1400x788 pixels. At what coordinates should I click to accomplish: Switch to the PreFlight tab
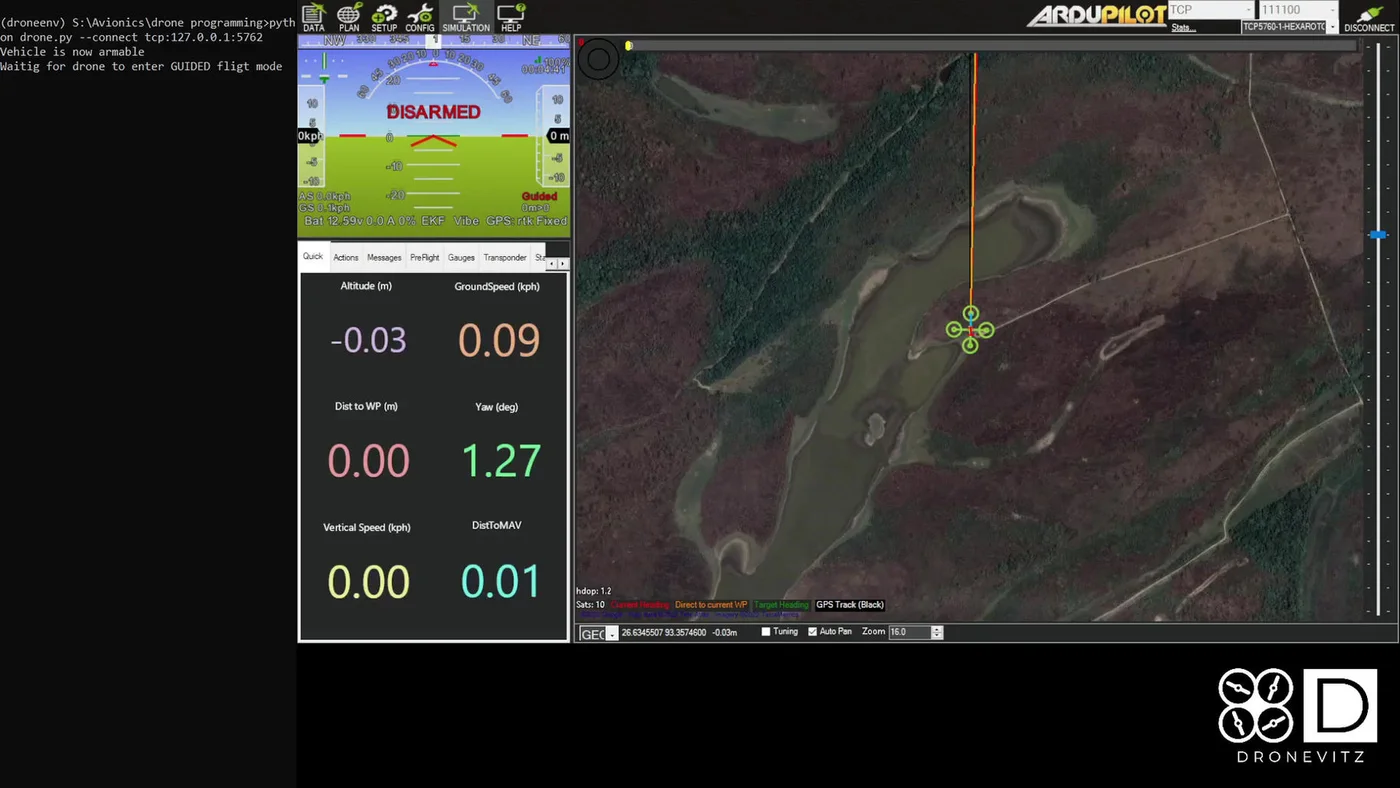(x=425, y=258)
